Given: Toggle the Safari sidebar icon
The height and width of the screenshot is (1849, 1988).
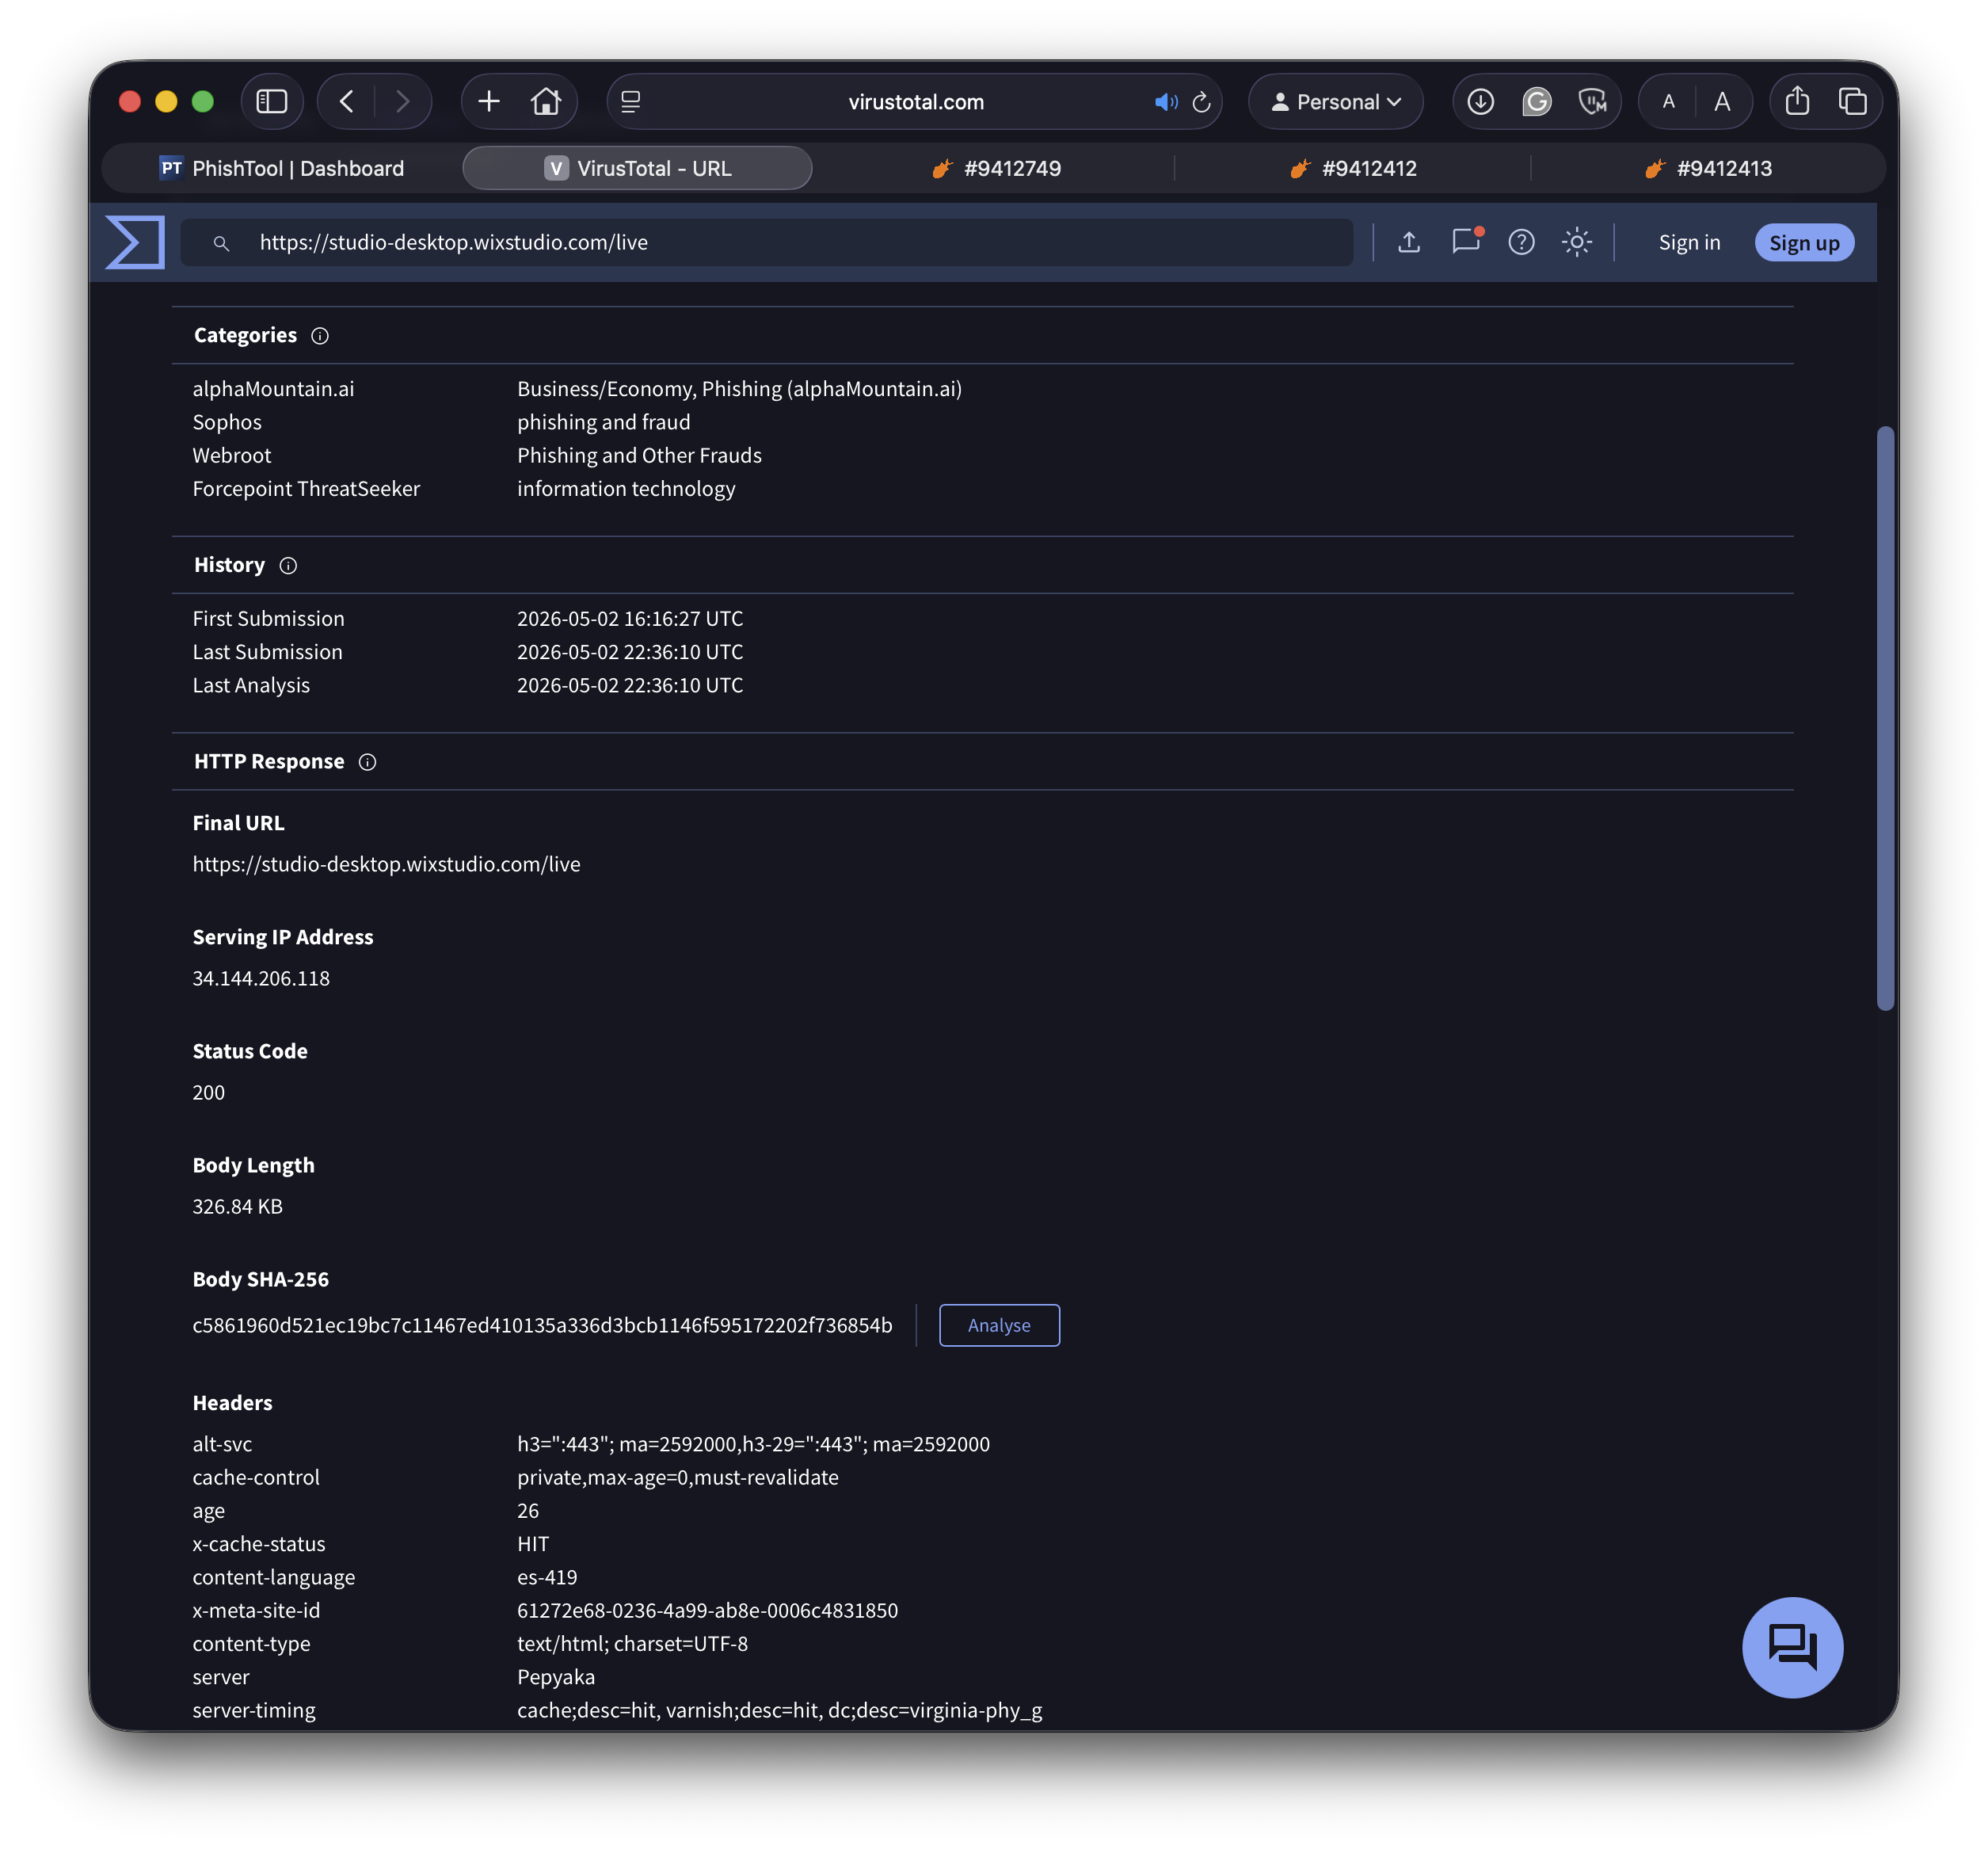Looking at the screenshot, I should click(272, 101).
